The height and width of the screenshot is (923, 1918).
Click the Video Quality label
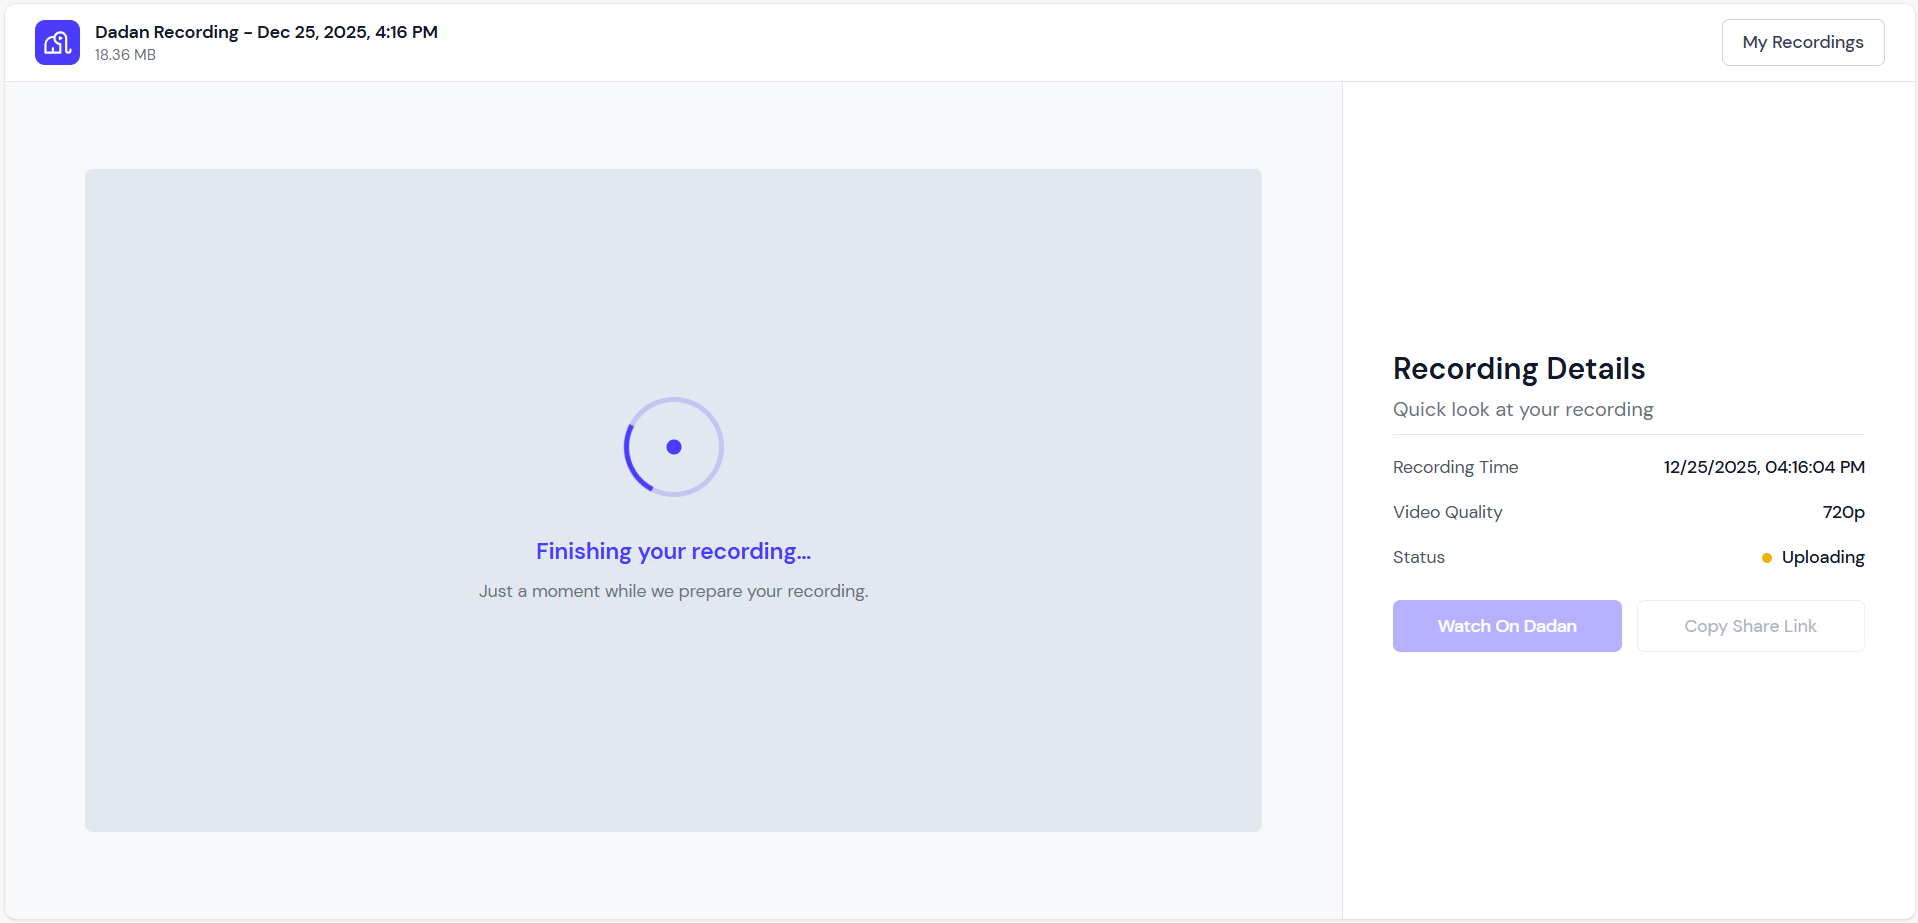(x=1447, y=512)
